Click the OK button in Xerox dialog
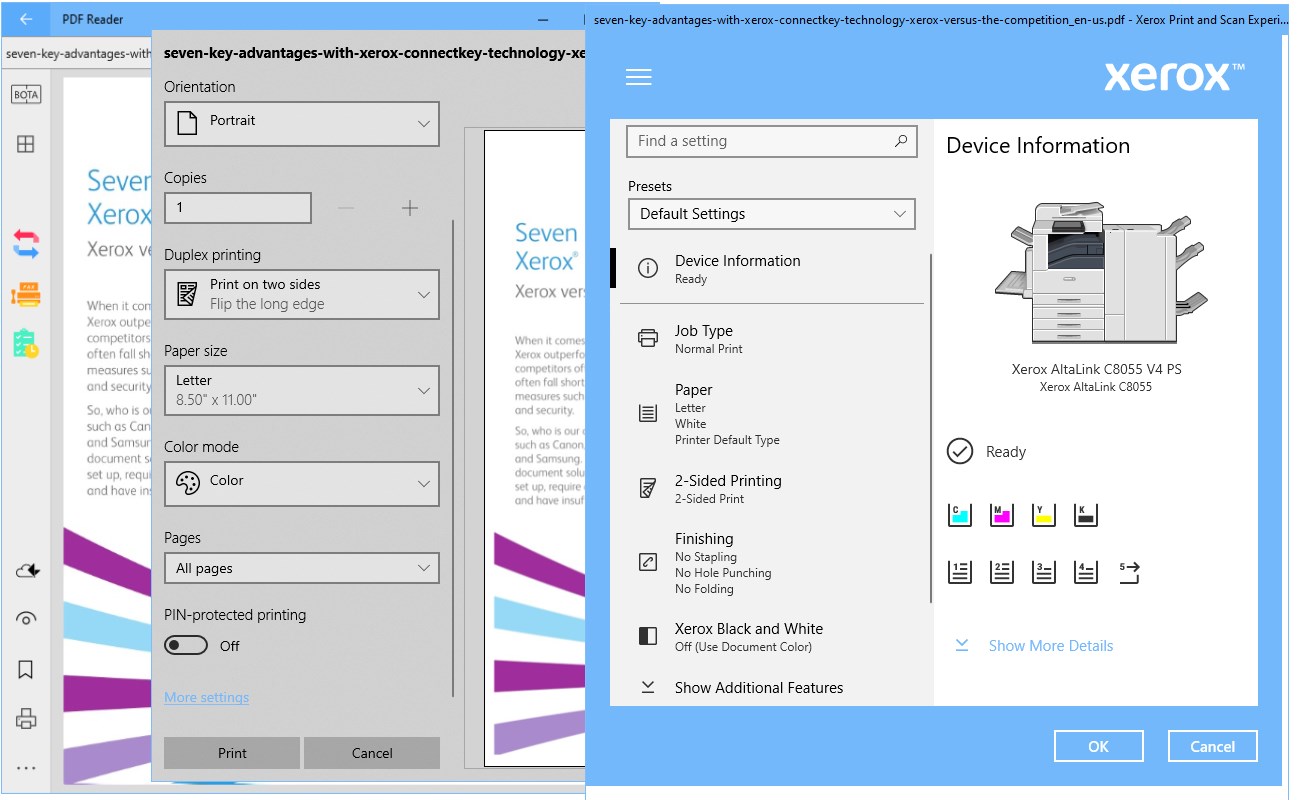 1099,746
